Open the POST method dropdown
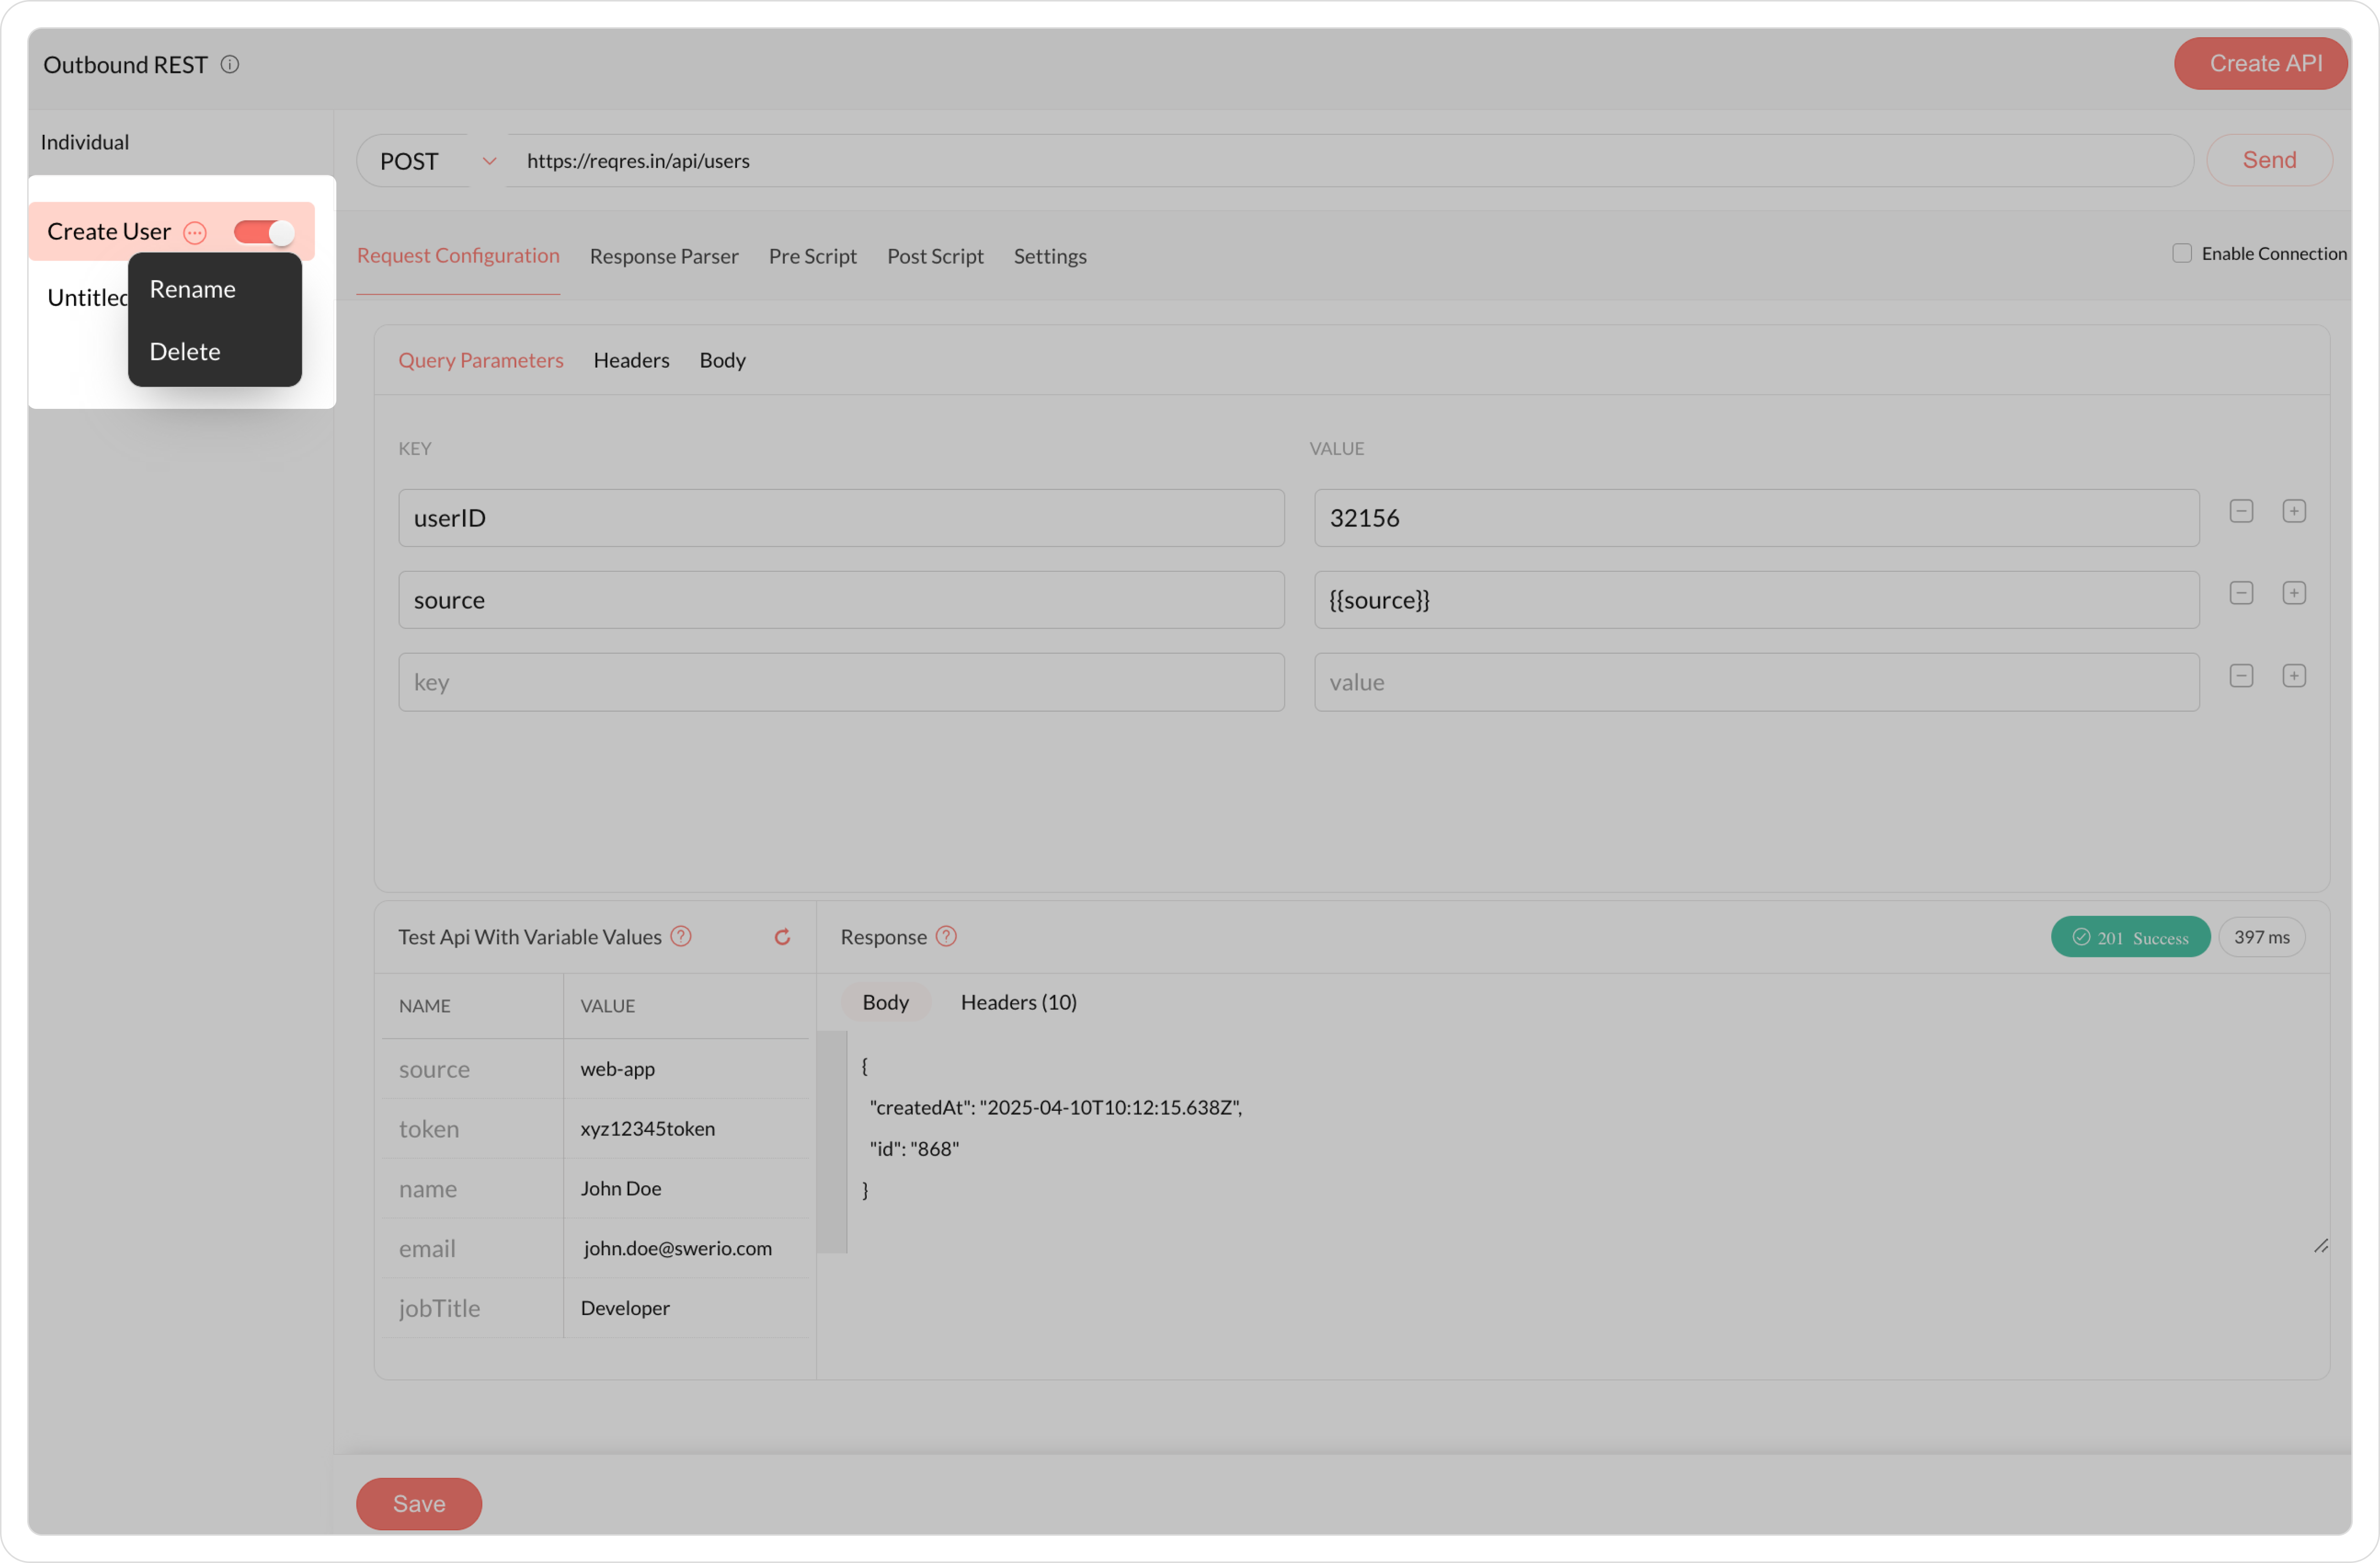2380x1563 pixels. pyautogui.click(x=488, y=161)
